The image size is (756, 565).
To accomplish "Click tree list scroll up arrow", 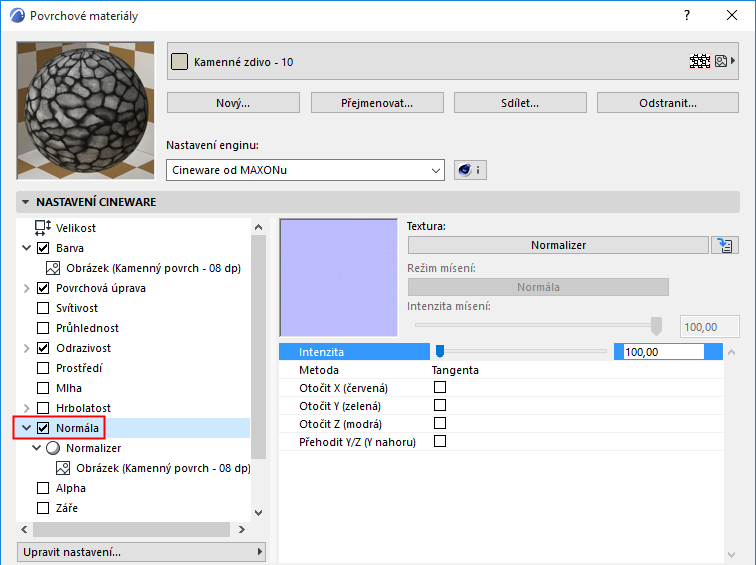I will click(x=258, y=227).
